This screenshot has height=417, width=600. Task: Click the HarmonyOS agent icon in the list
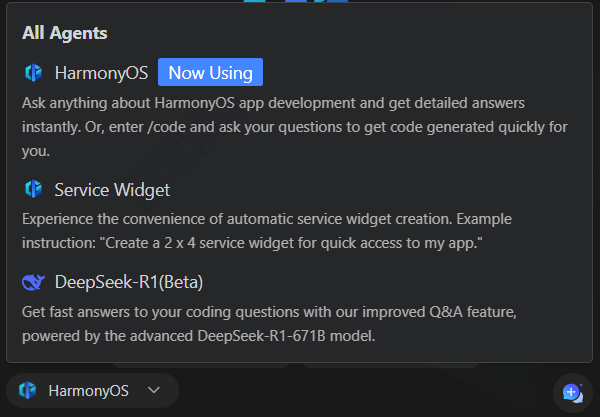pos(33,73)
